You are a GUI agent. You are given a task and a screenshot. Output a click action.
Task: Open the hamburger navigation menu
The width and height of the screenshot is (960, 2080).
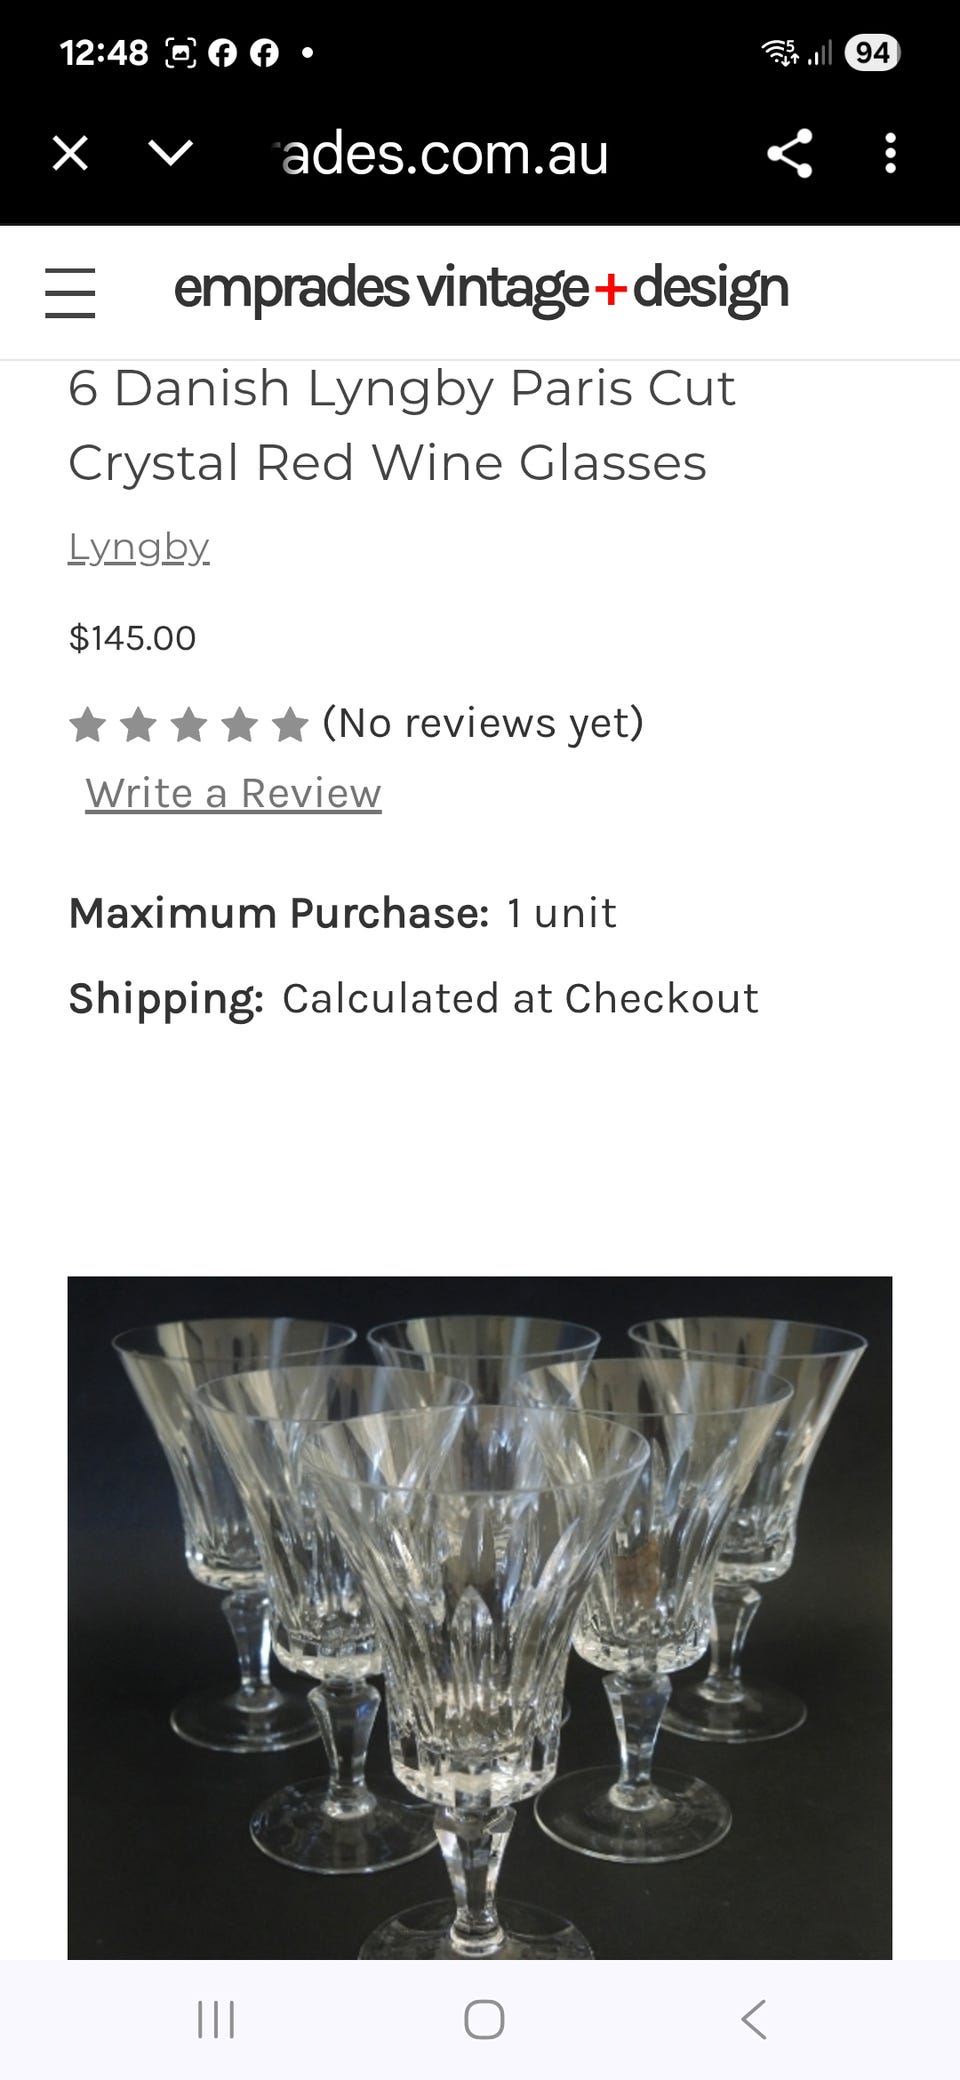70,292
